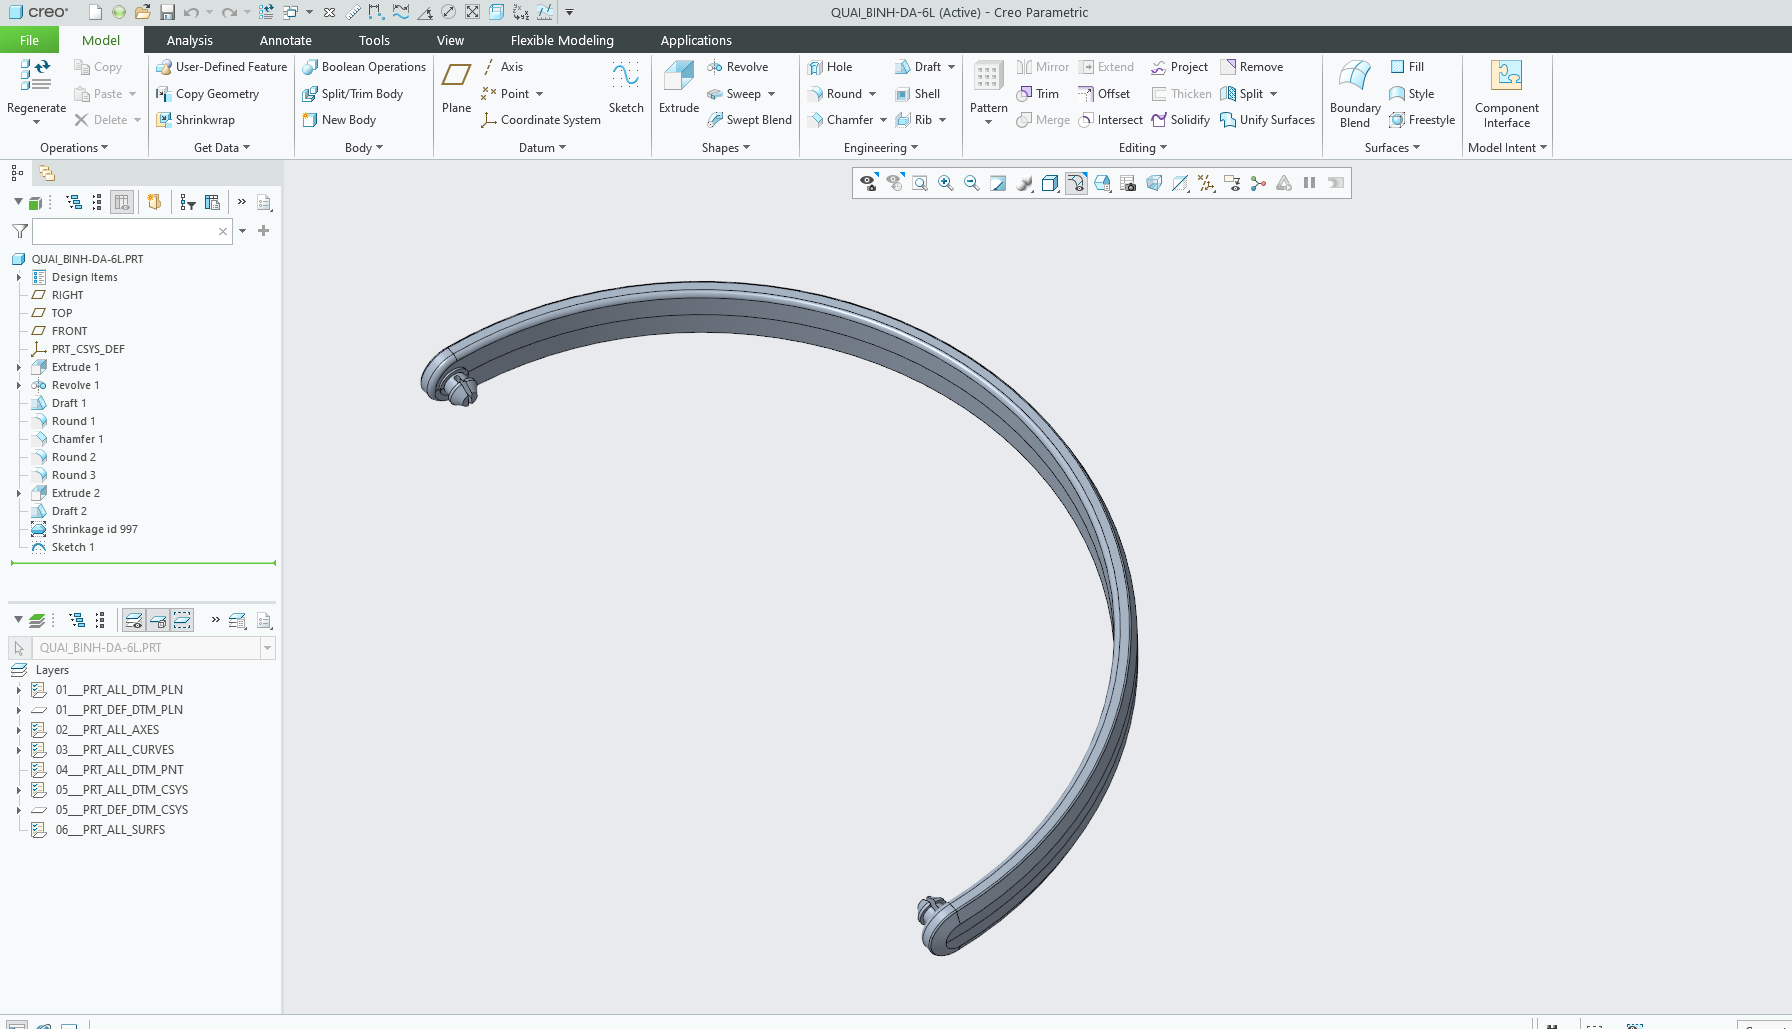Toggle model tree columns display
This screenshot has width=1792, height=1029.
pyautogui.click(x=122, y=202)
